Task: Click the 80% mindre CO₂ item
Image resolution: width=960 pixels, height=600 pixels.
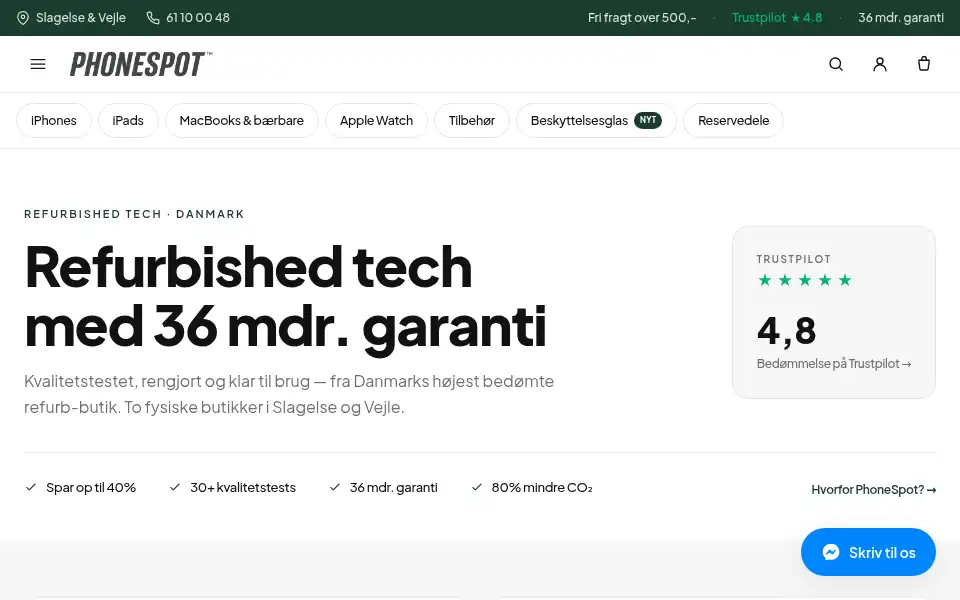Action: pos(532,488)
